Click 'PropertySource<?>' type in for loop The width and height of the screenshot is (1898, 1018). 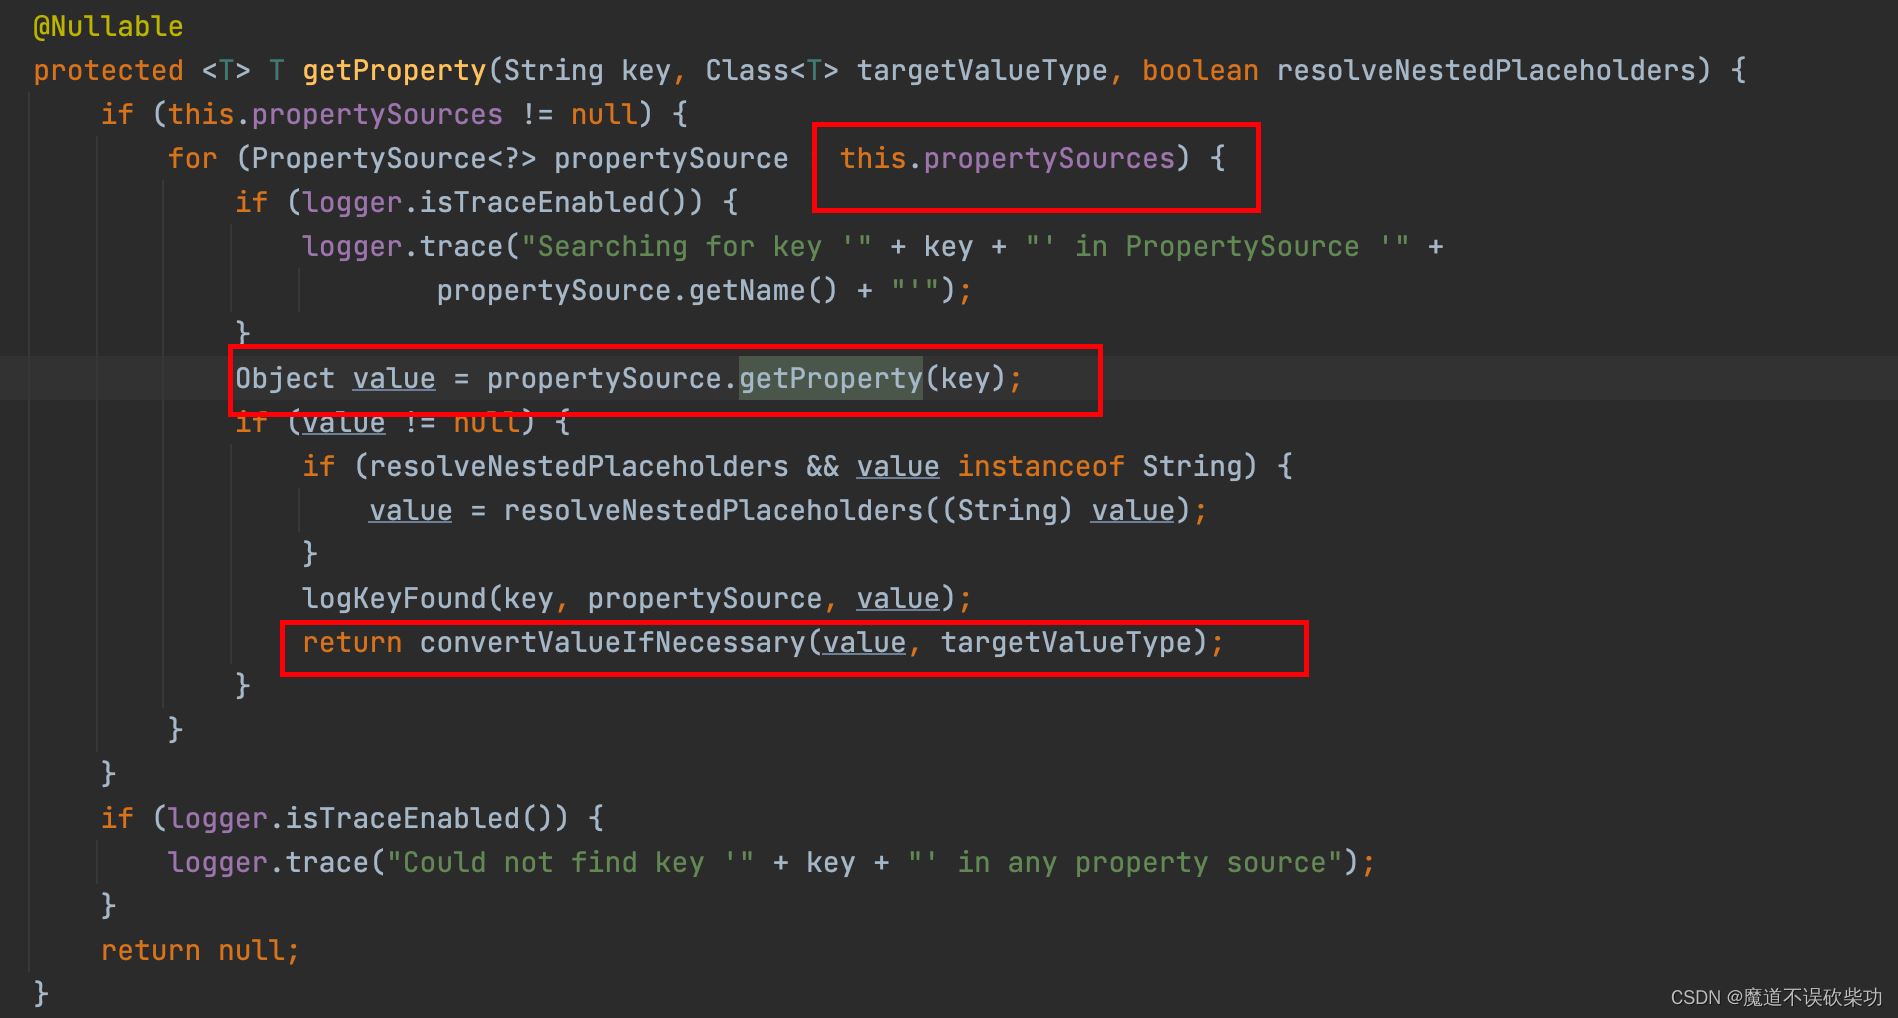click(x=393, y=159)
